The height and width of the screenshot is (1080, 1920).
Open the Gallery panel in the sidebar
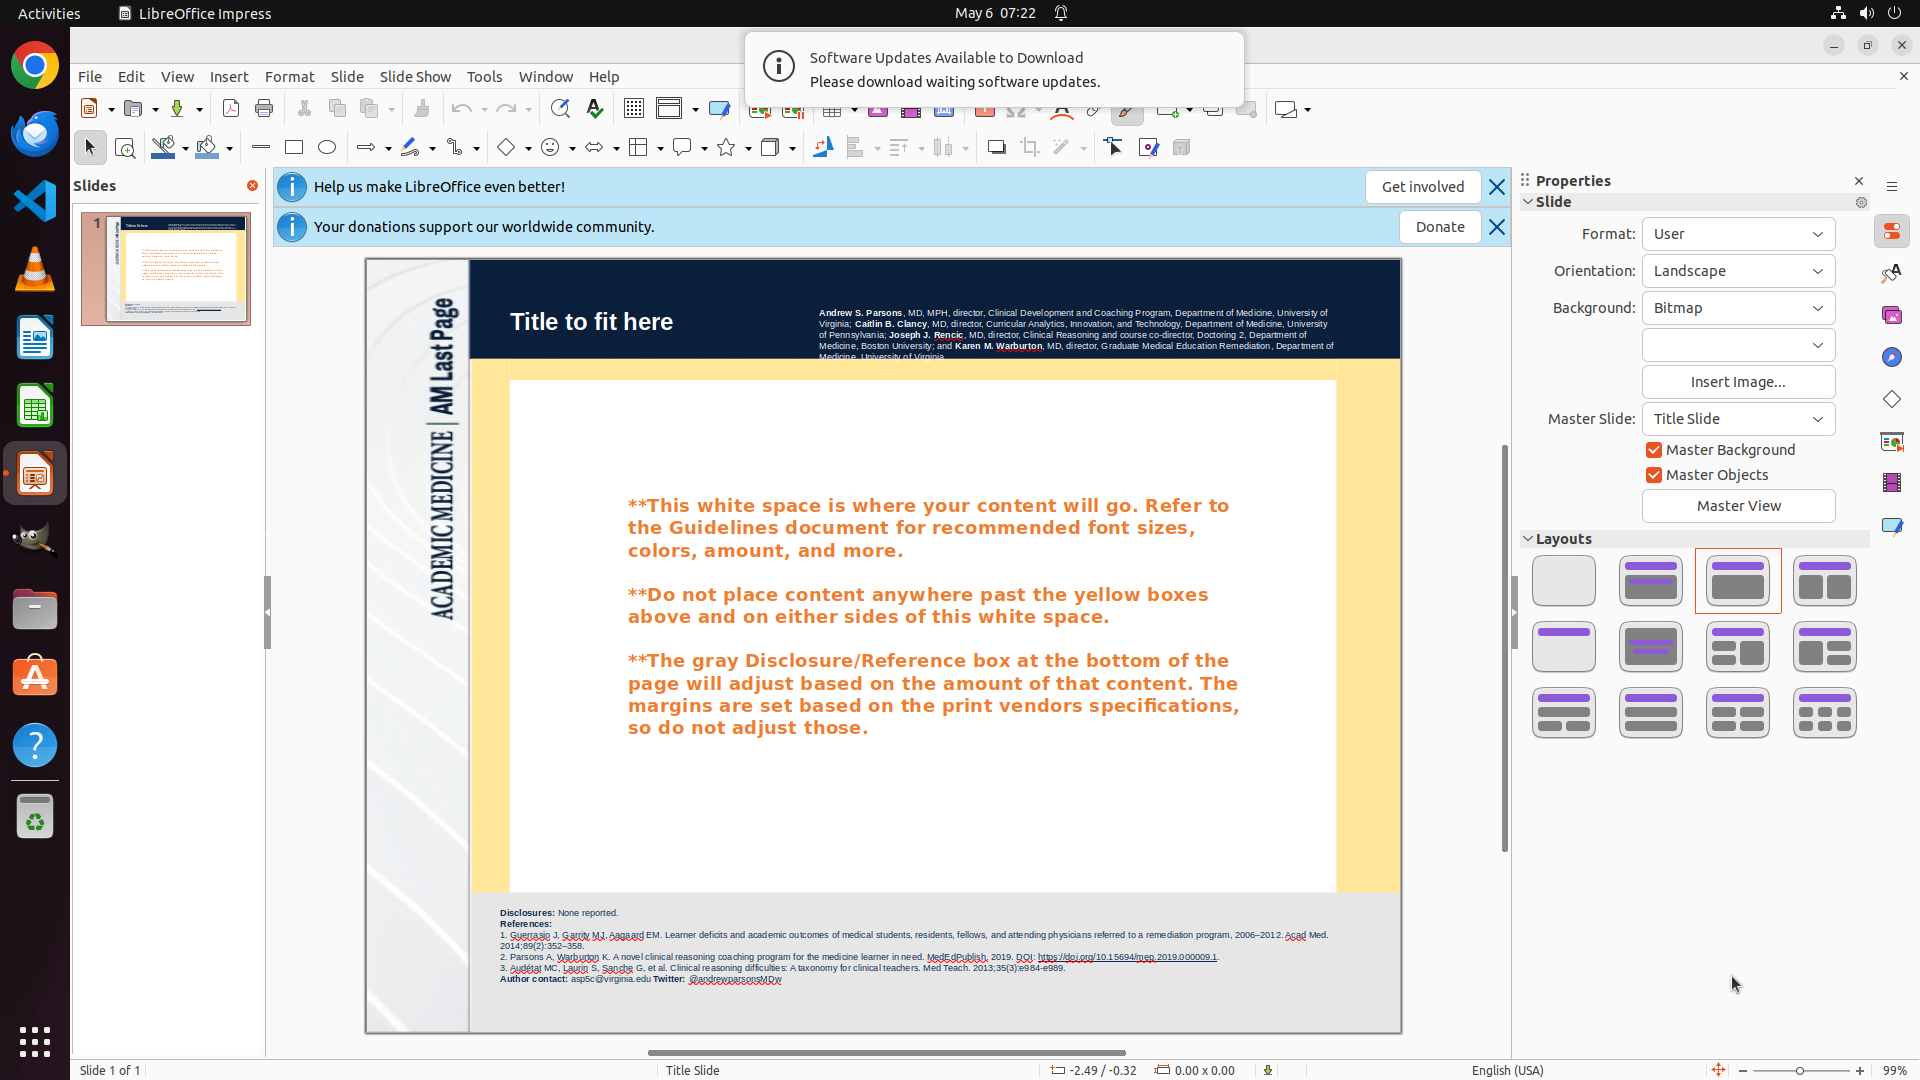pyautogui.click(x=1891, y=315)
